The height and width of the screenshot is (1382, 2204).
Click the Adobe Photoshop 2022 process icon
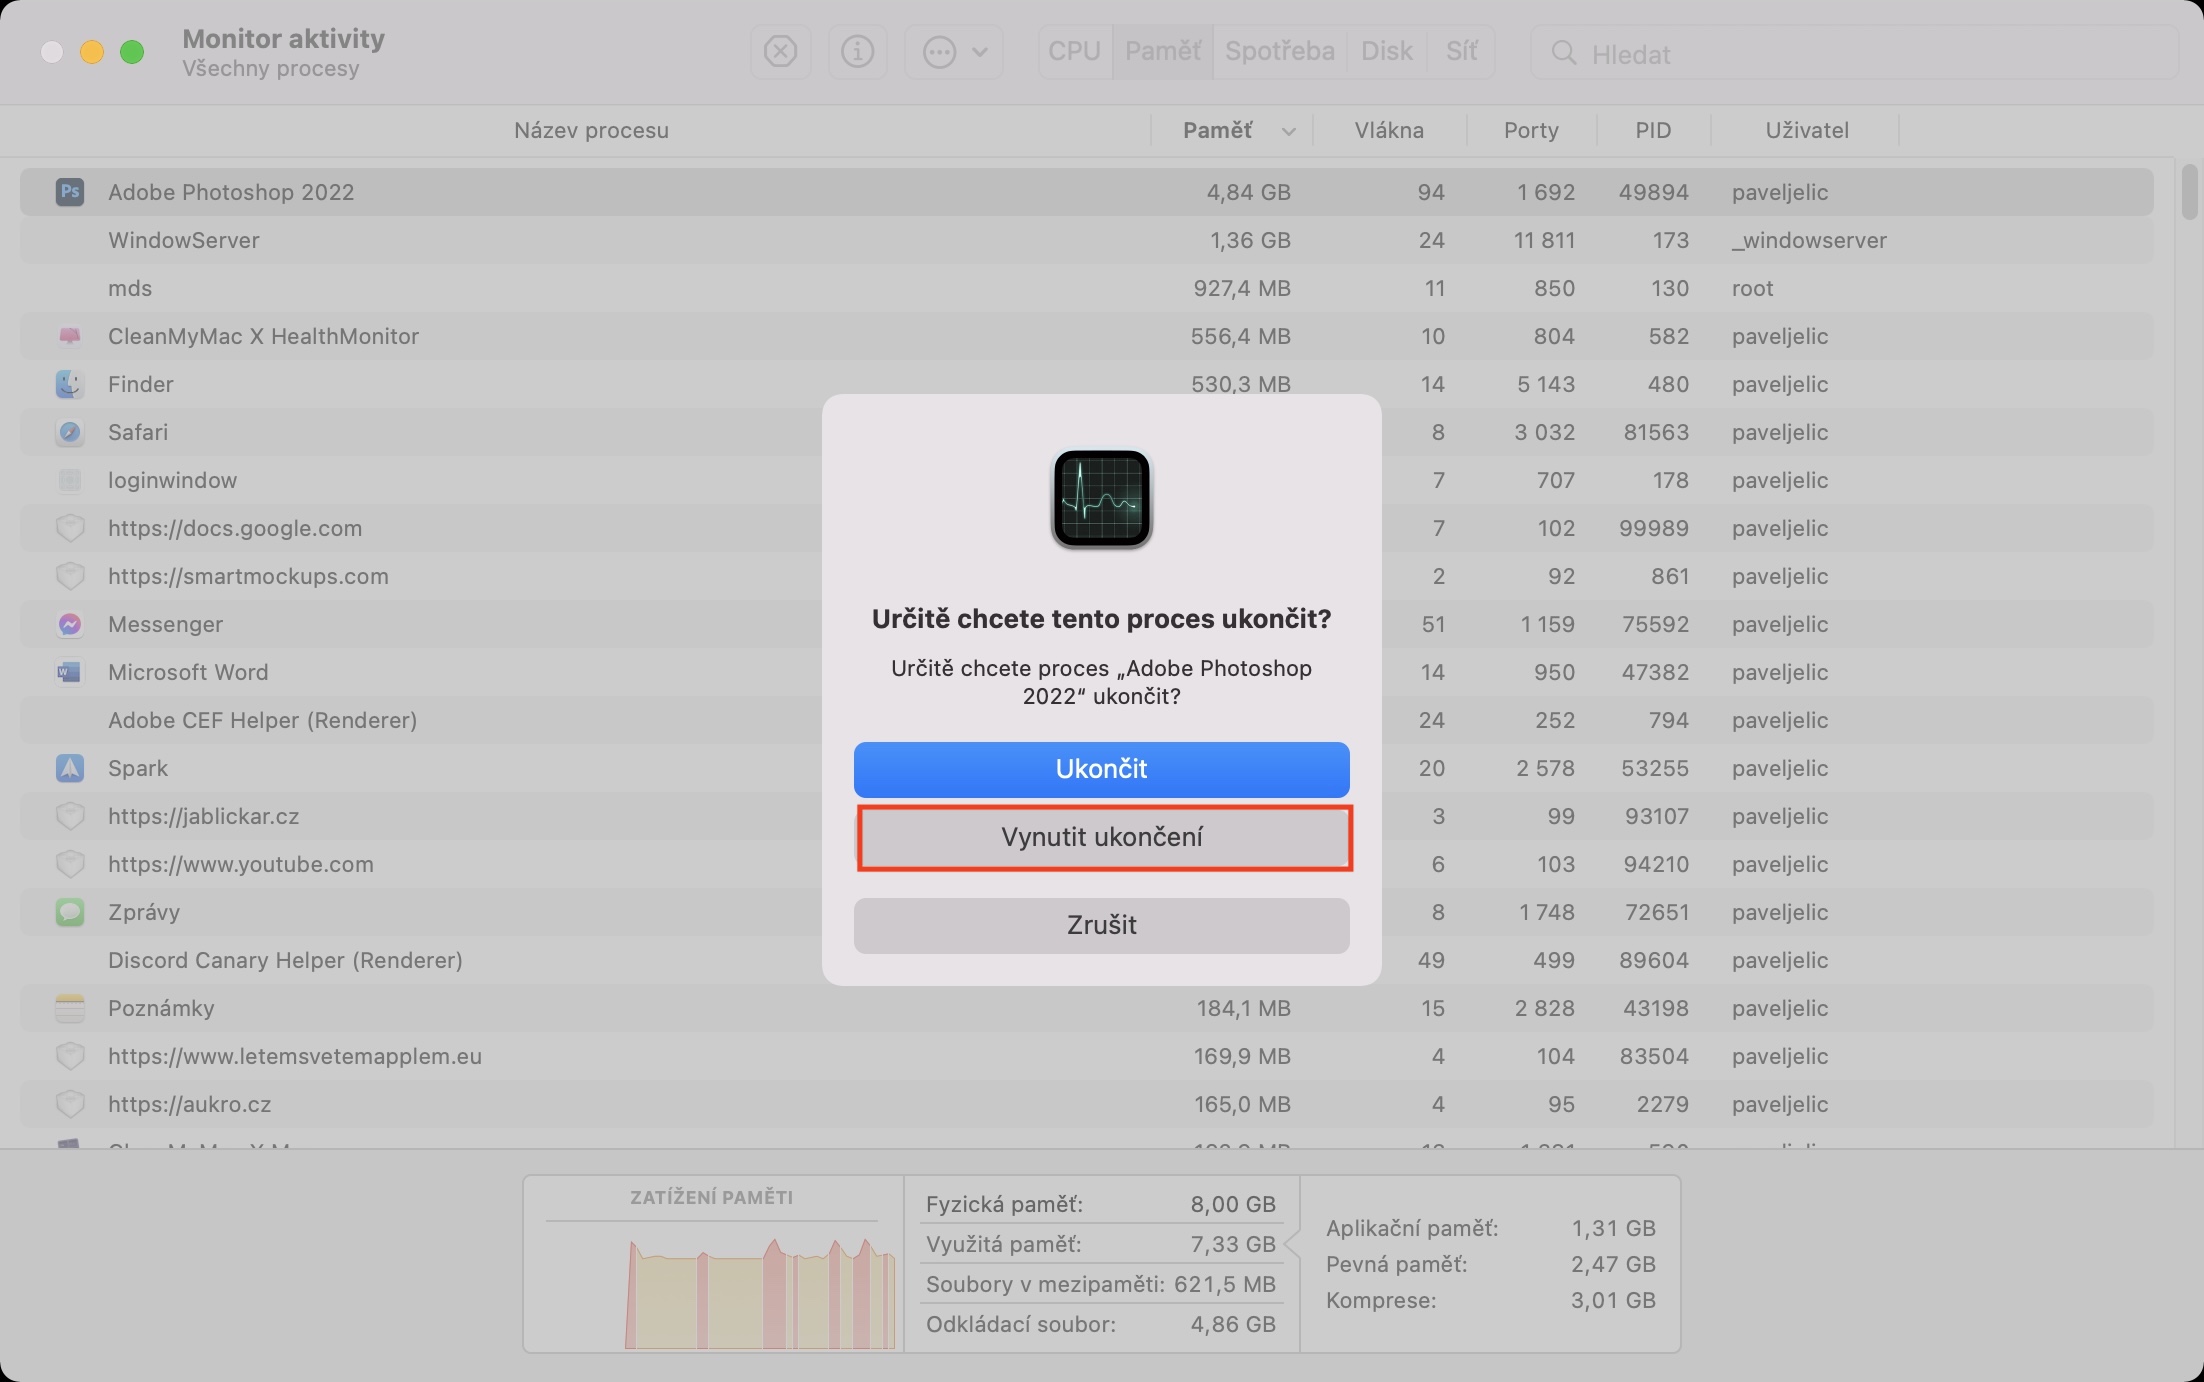pyautogui.click(x=69, y=192)
